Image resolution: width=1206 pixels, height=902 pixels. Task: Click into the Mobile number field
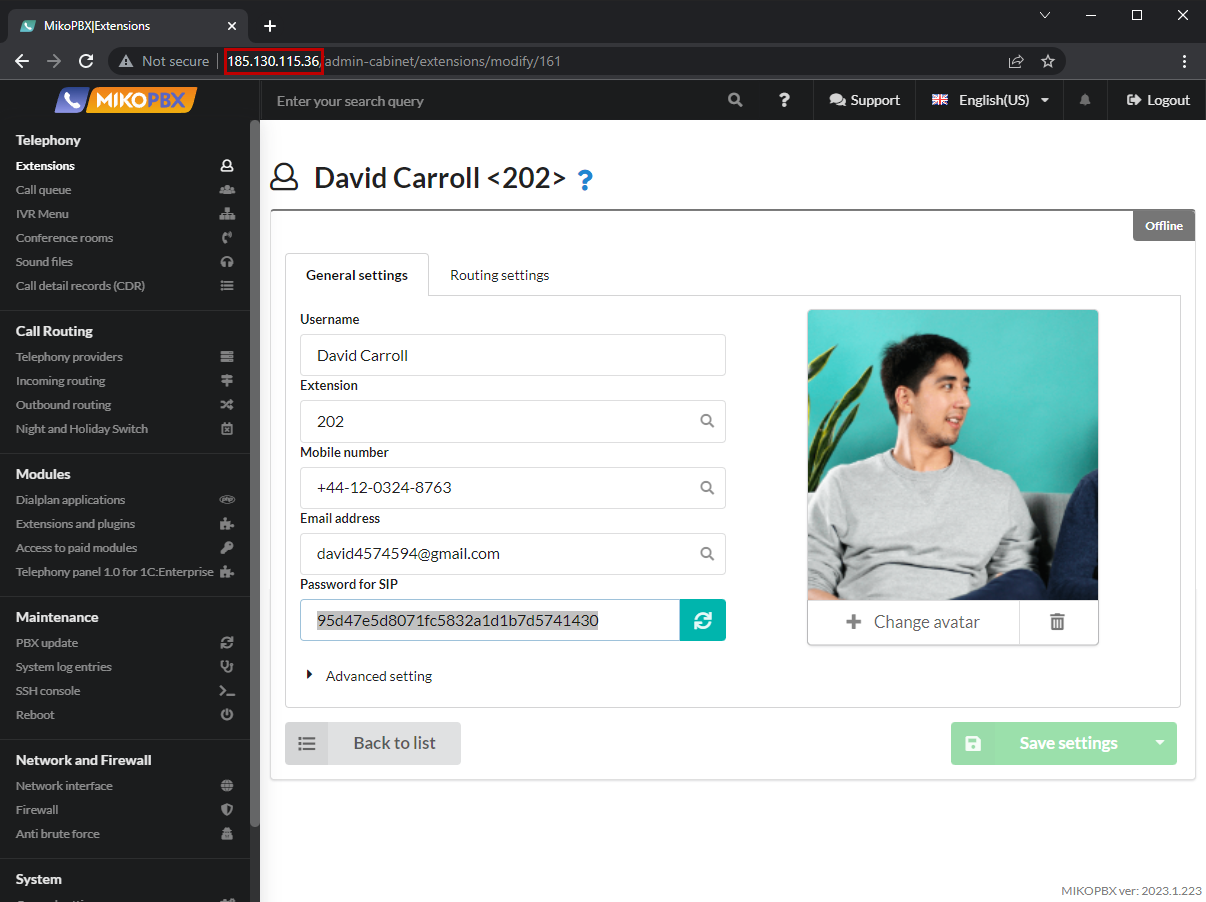[x=500, y=488]
